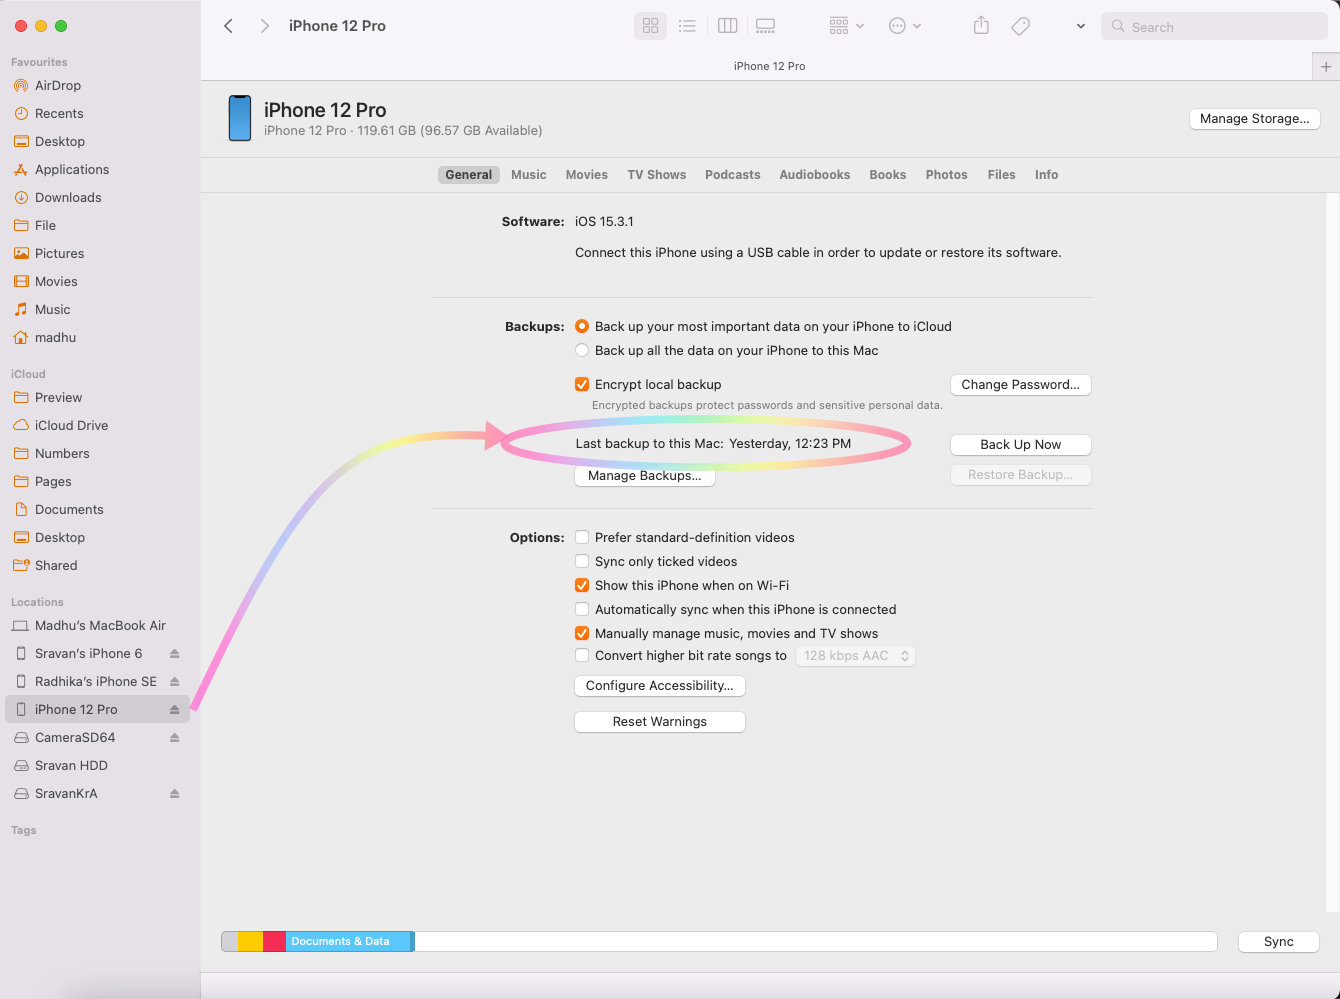Switch to icon grid view
The height and width of the screenshot is (999, 1340).
click(x=650, y=26)
